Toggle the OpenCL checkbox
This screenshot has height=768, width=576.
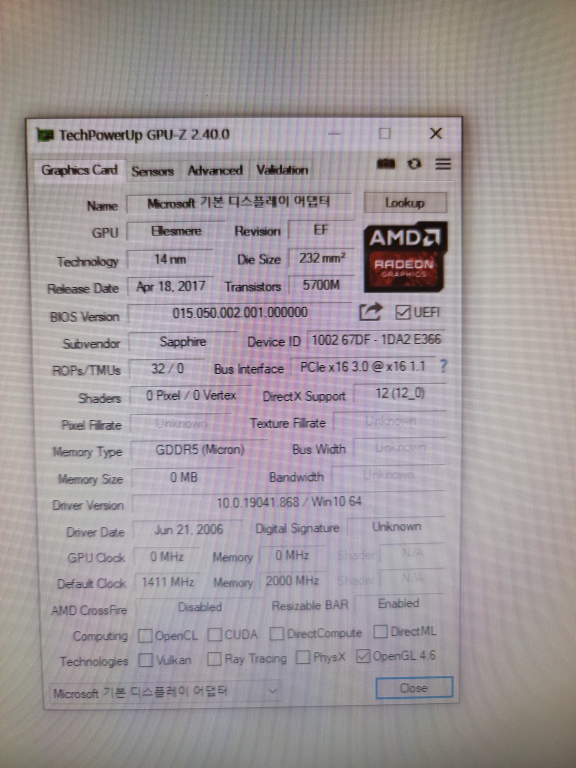[145, 635]
